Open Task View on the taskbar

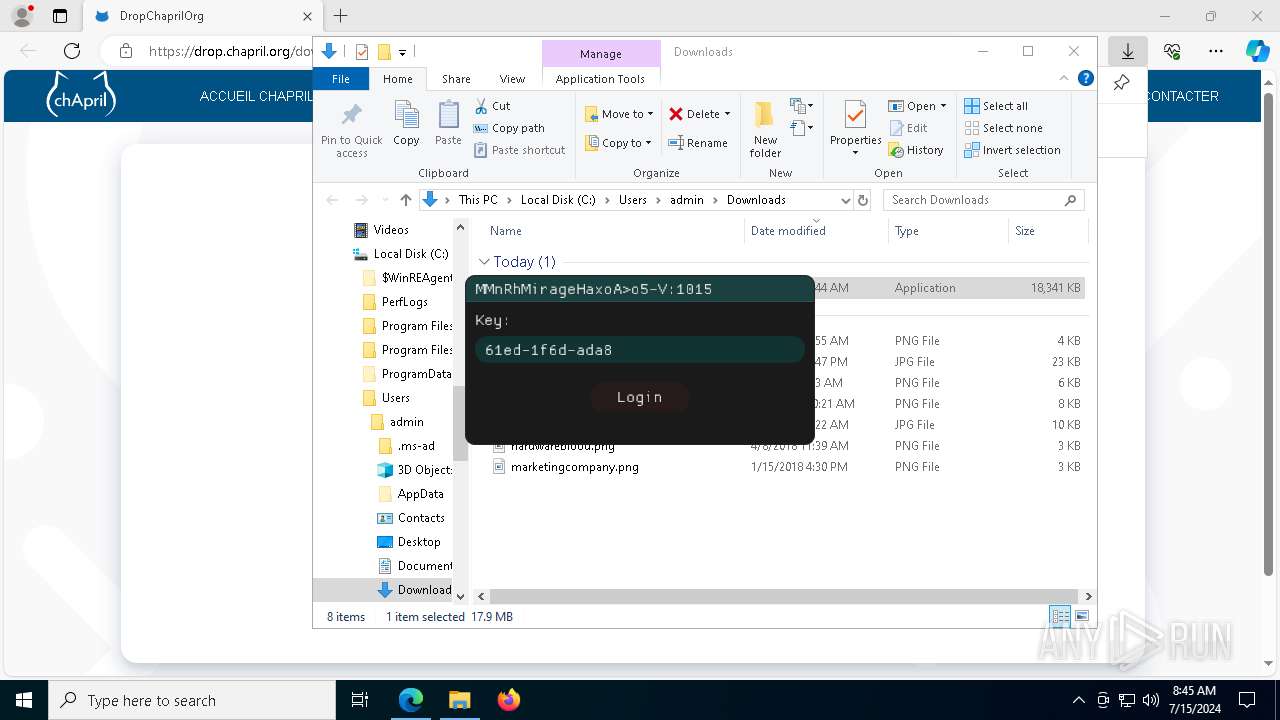click(361, 700)
